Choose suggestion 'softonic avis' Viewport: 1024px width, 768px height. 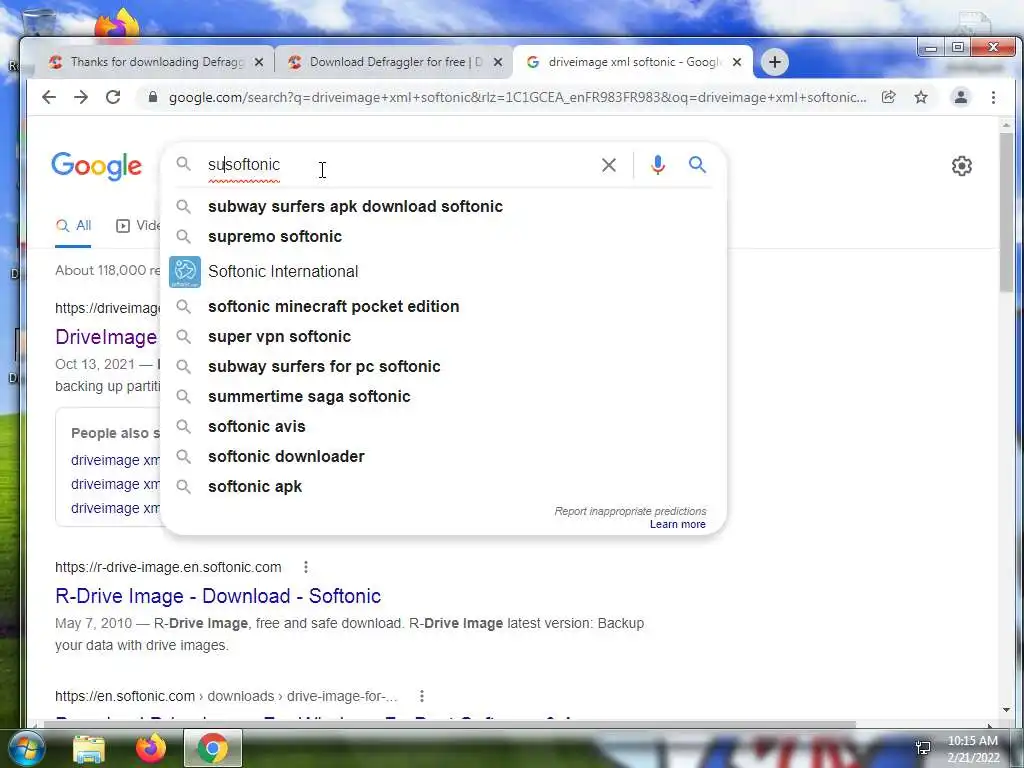click(443, 426)
